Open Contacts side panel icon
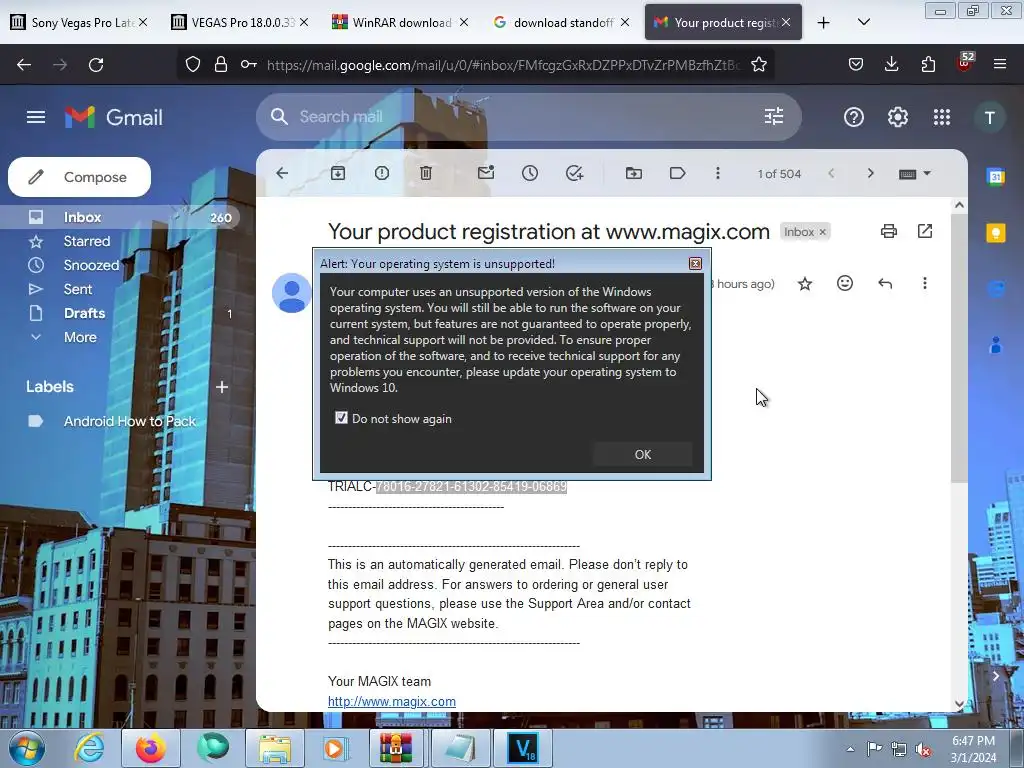 pyautogui.click(x=996, y=344)
